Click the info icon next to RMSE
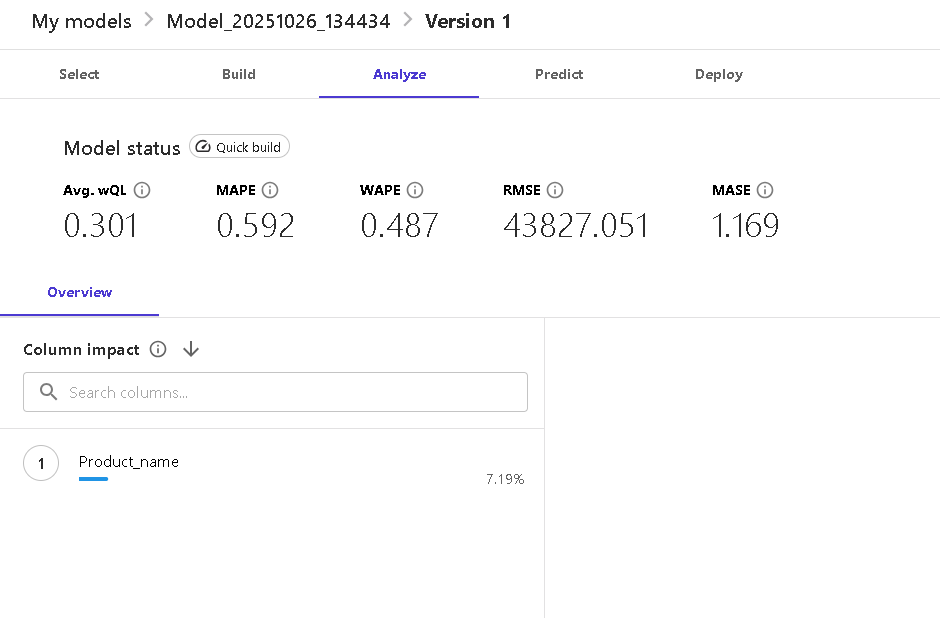Image resolution: width=940 pixels, height=618 pixels. coord(556,190)
